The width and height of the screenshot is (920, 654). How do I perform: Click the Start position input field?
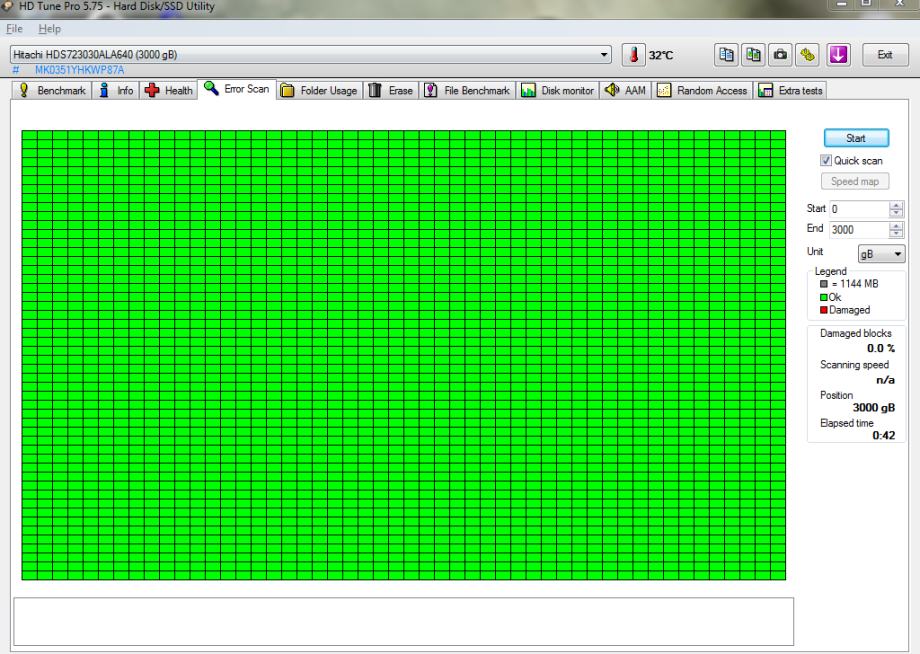860,209
